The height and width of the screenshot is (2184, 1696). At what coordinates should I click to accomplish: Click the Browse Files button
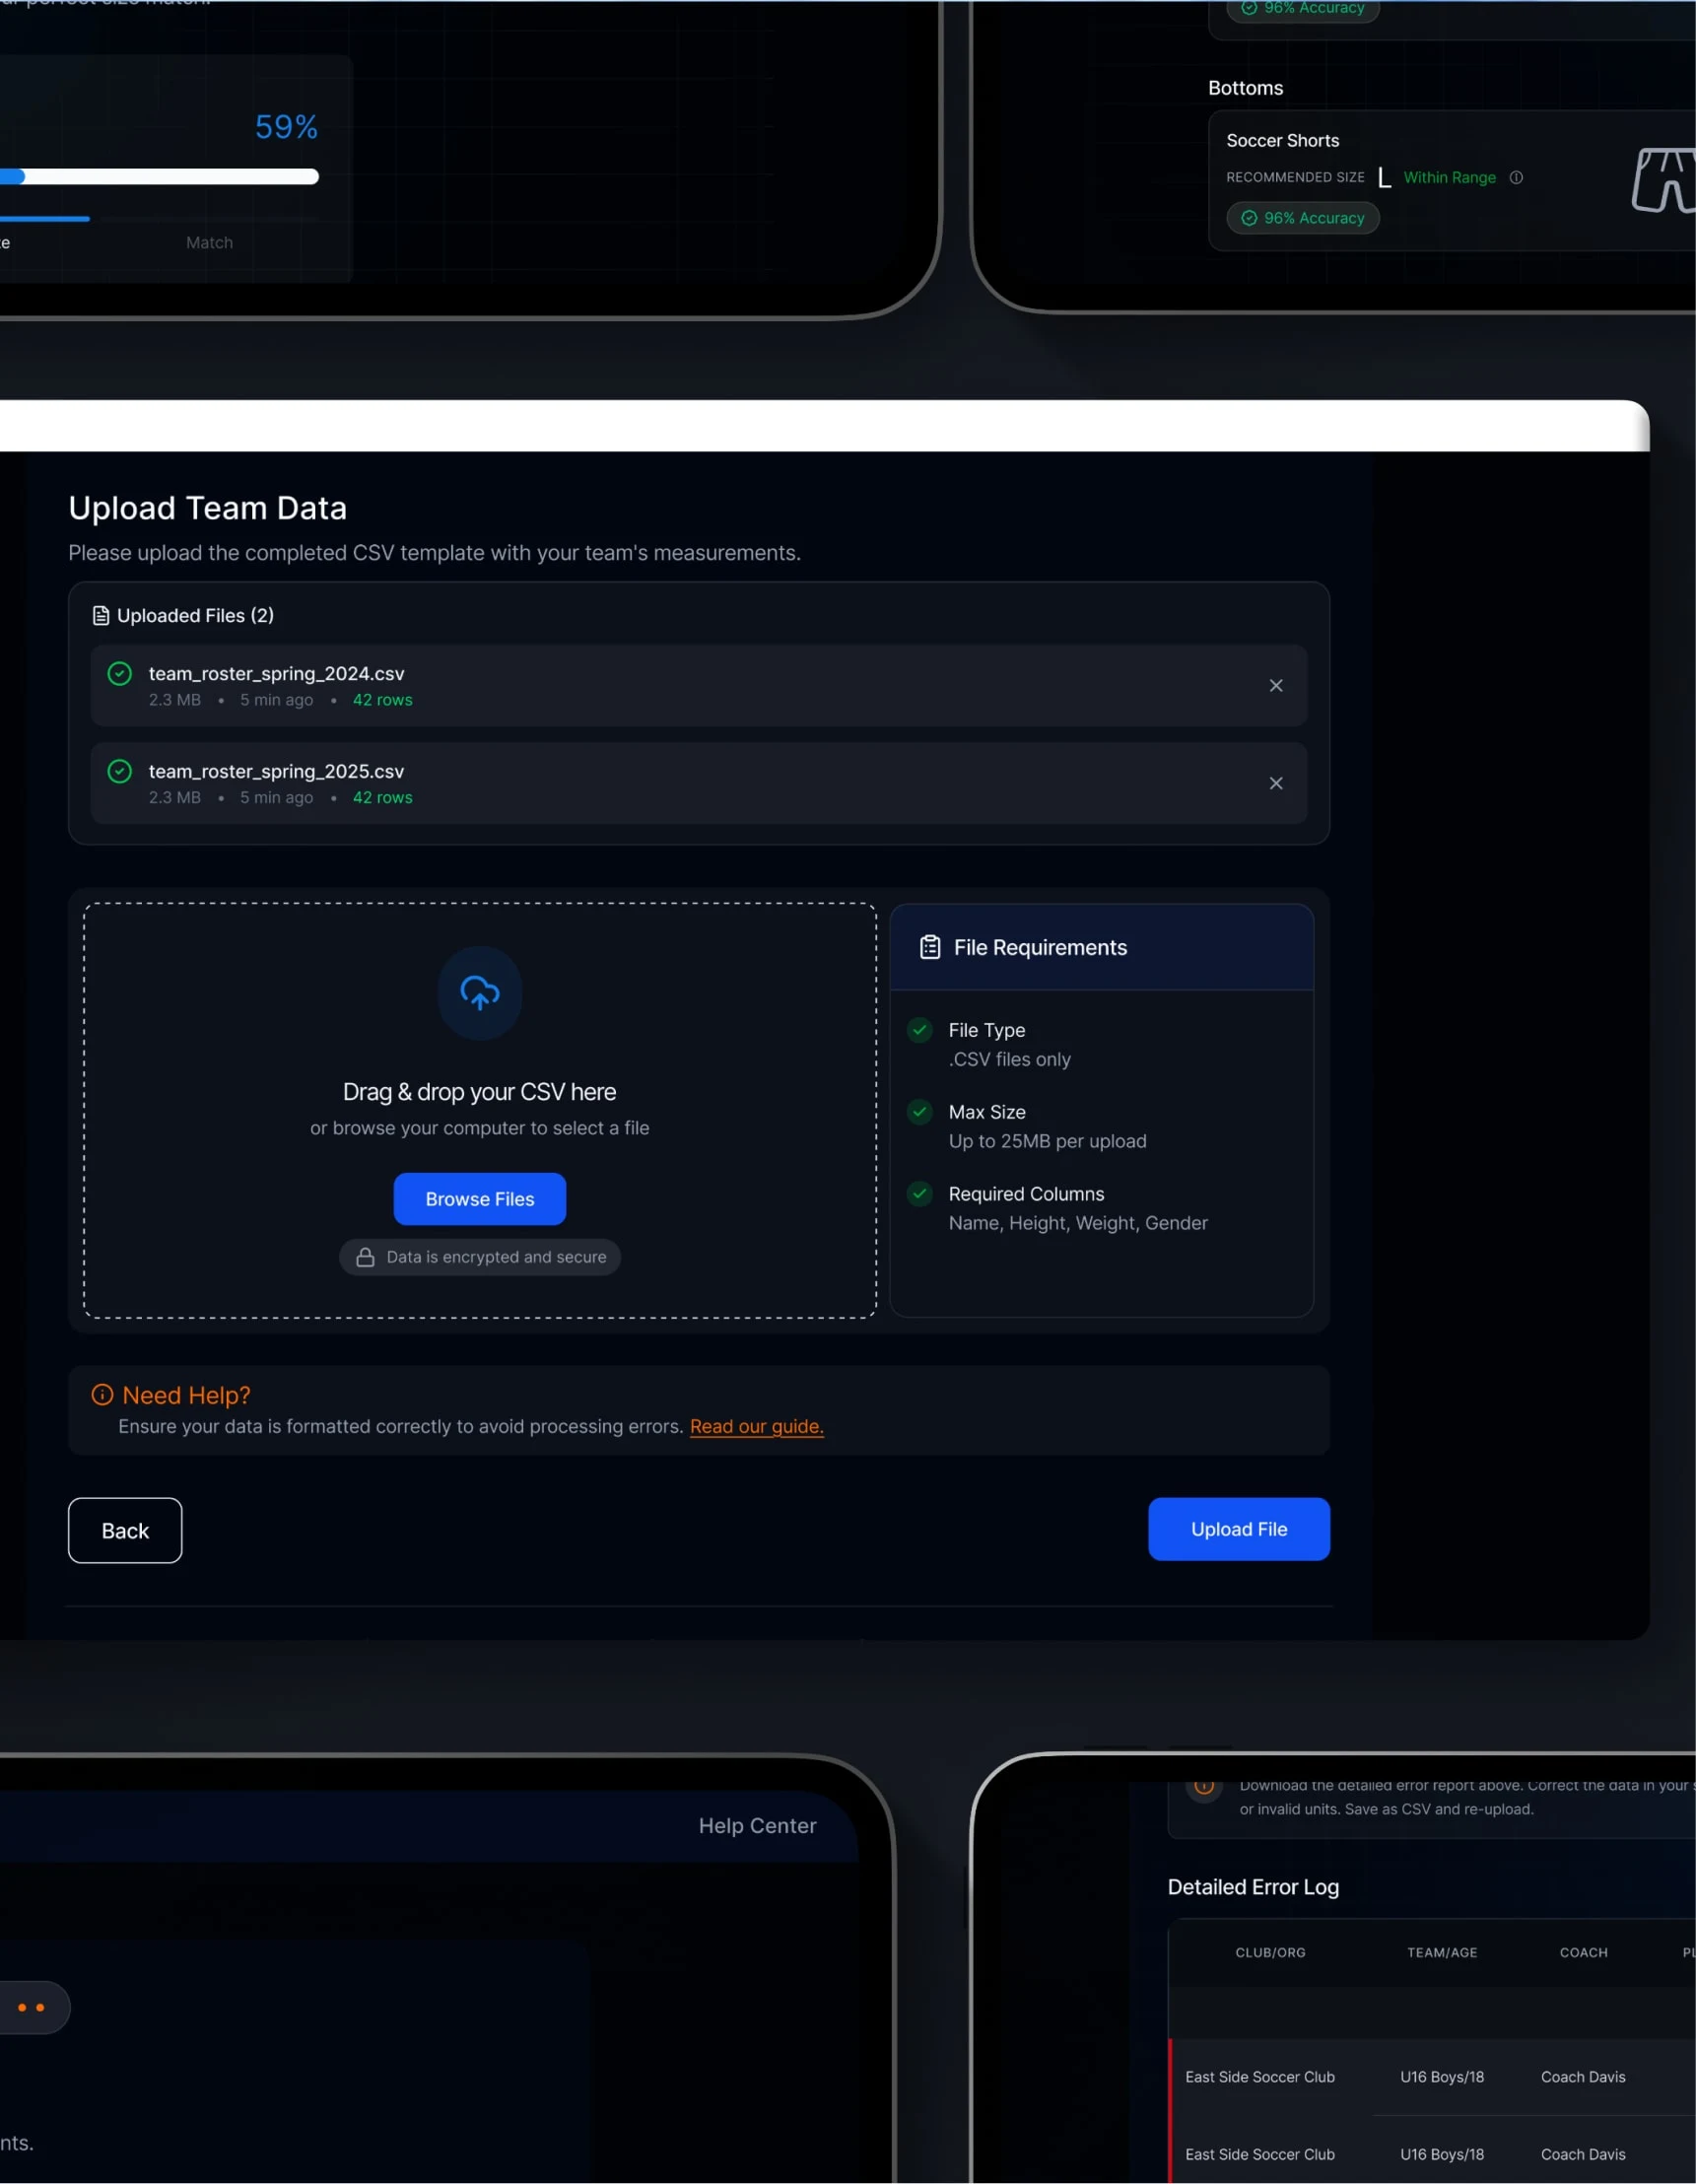point(480,1199)
